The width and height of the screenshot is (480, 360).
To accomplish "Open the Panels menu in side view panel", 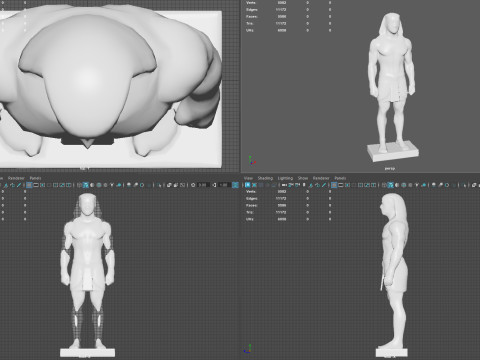I will (x=340, y=178).
